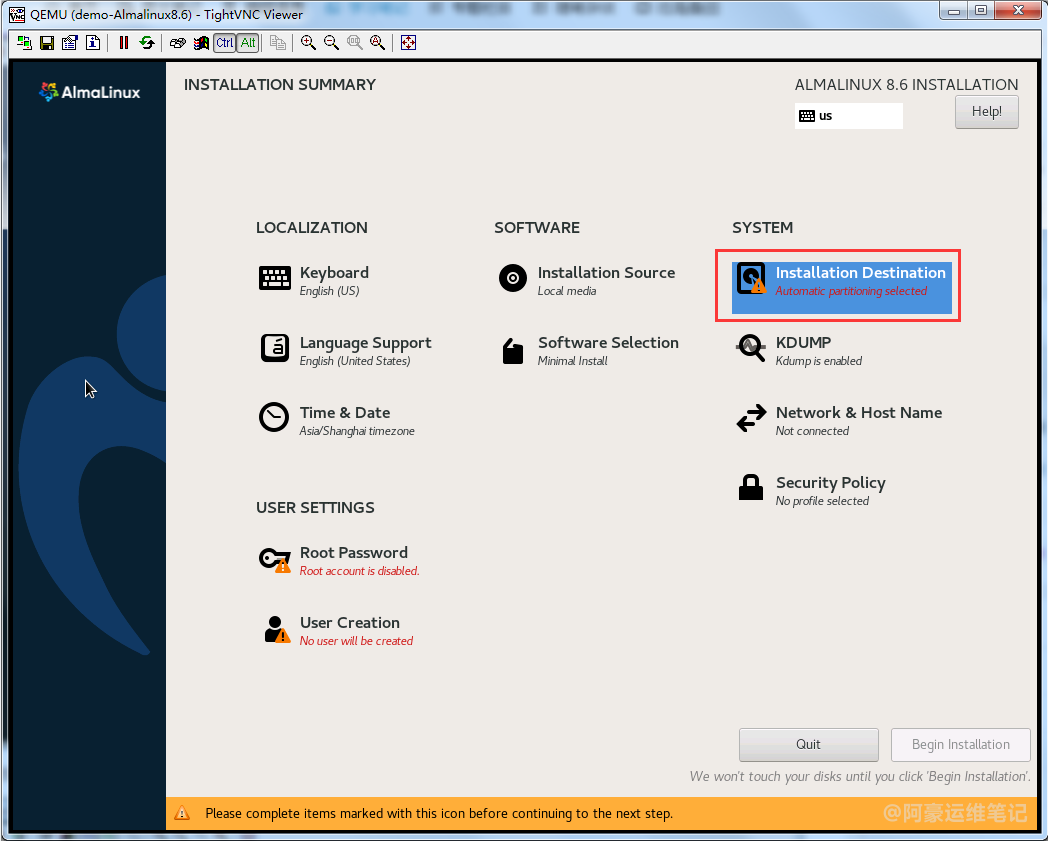Click the Quit button

809,745
